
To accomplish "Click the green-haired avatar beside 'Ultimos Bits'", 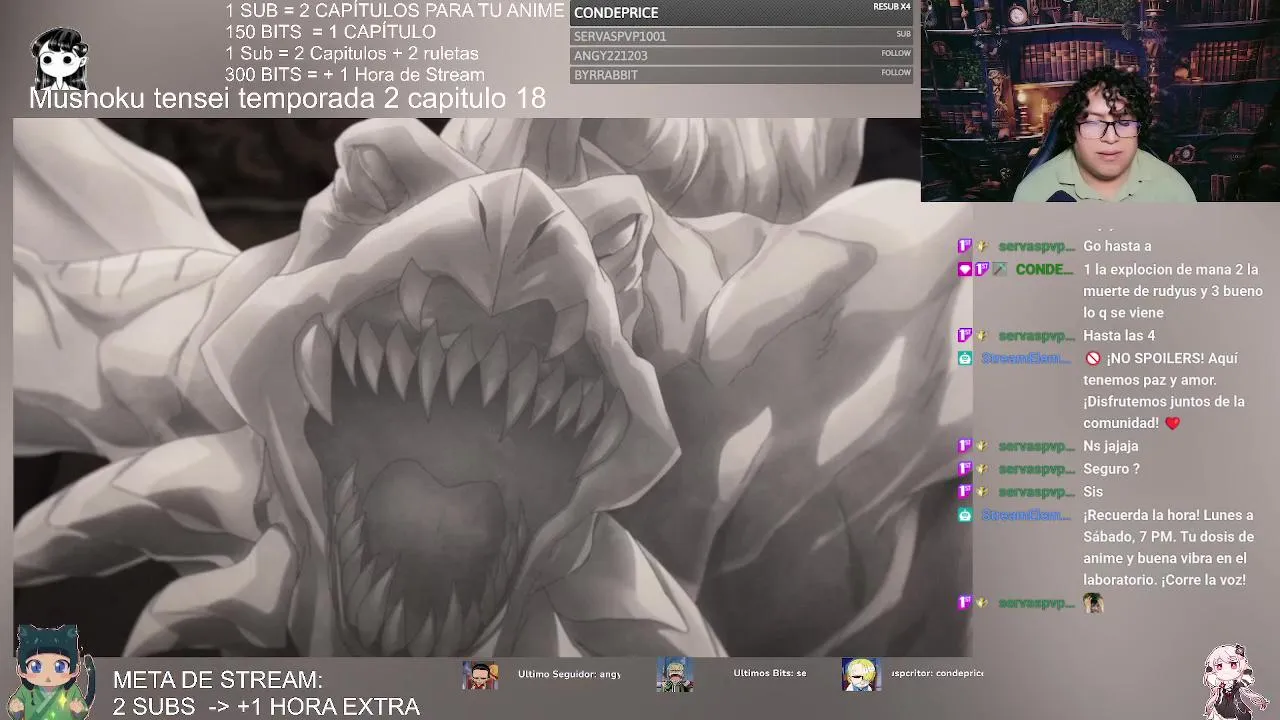I will pos(674,675).
